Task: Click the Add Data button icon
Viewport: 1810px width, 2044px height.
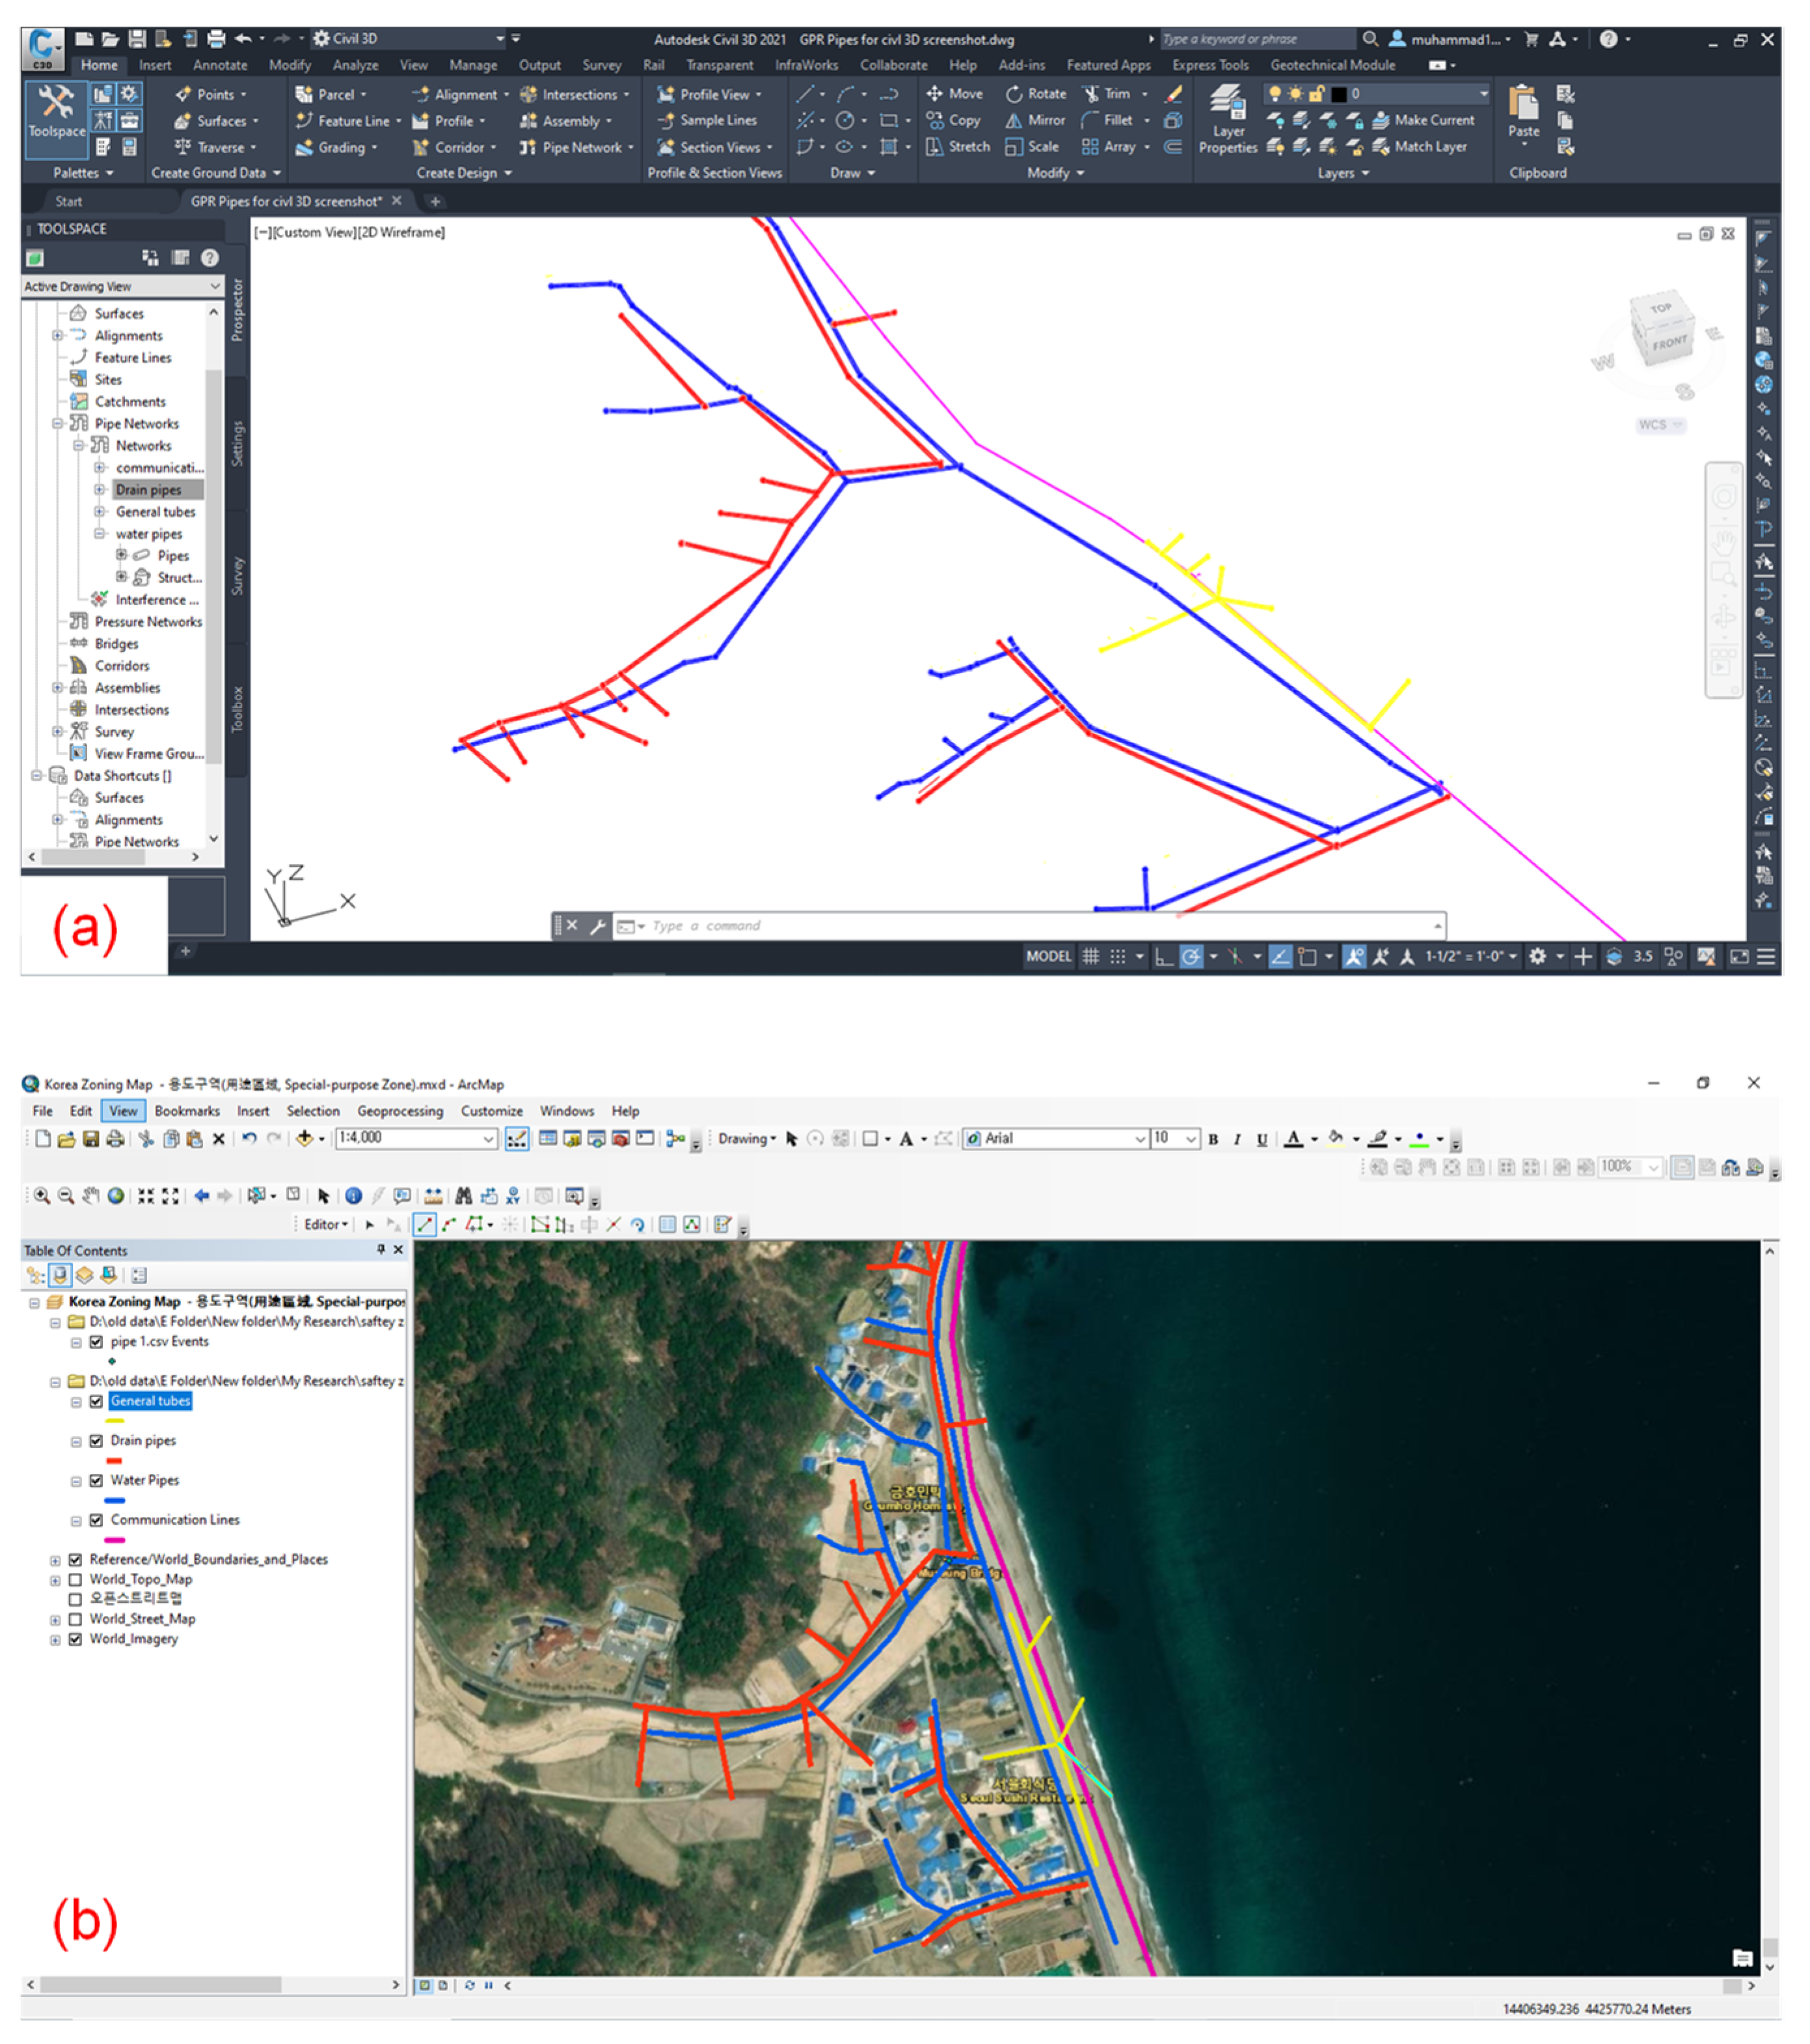Action: (304, 1138)
